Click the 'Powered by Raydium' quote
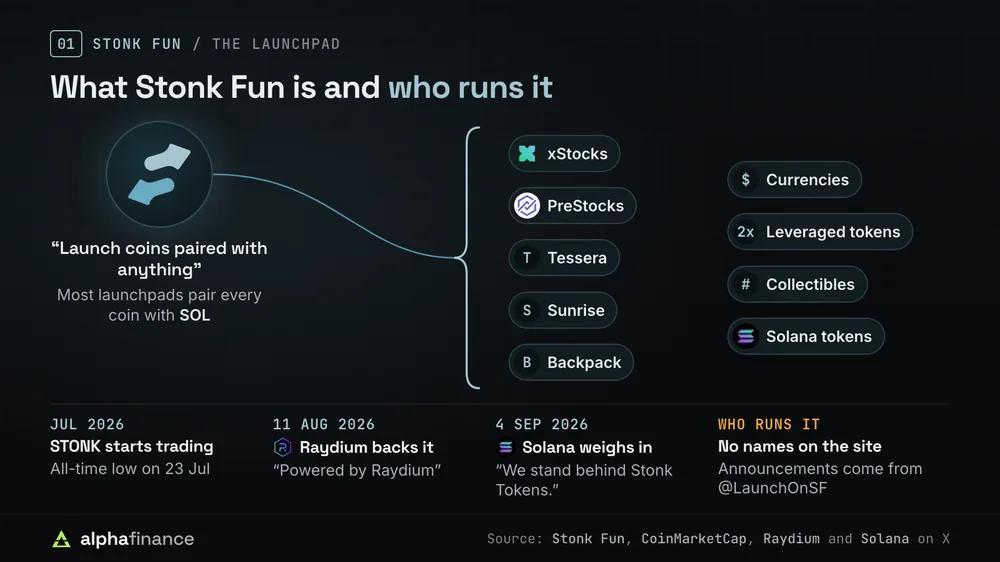1000x562 pixels. pos(357,470)
